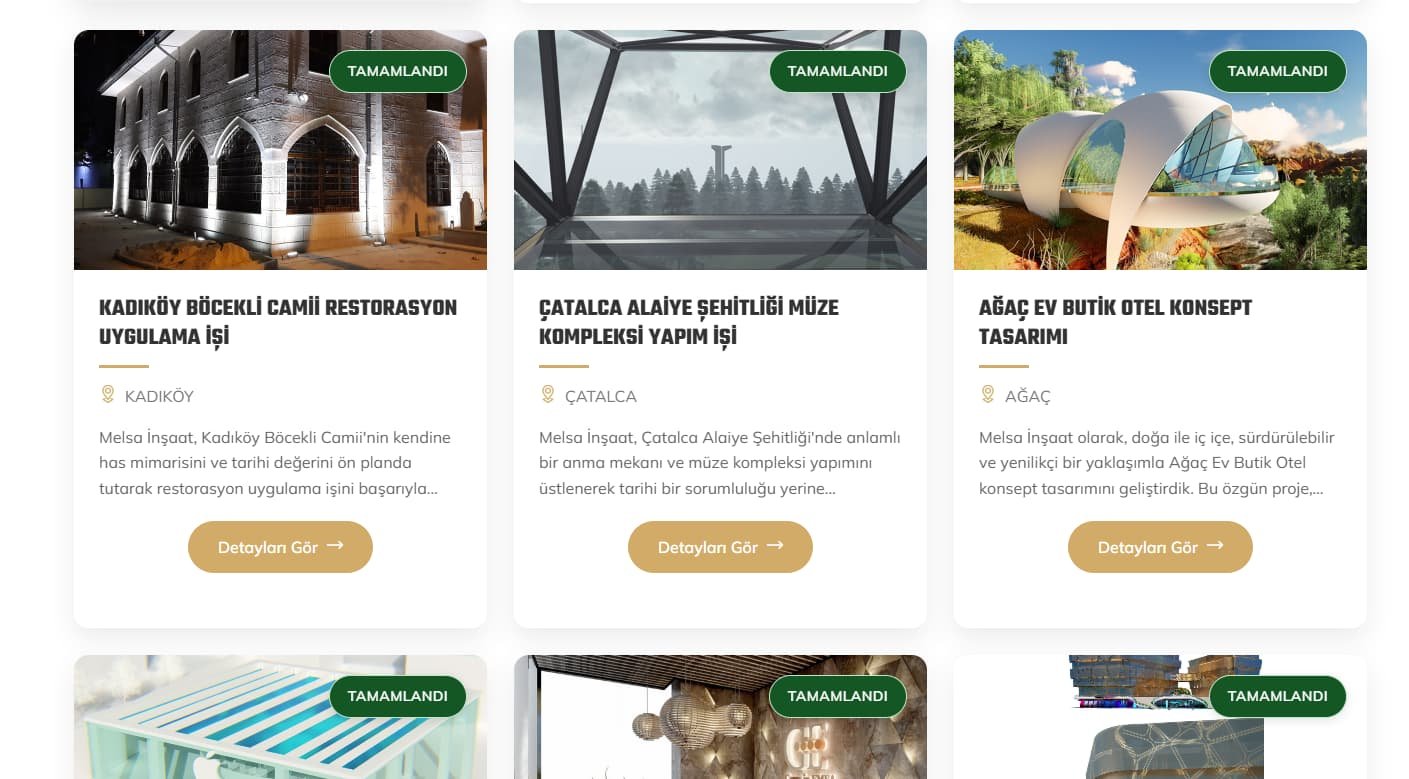Open the bottom-left glass roof project image

click(280, 717)
